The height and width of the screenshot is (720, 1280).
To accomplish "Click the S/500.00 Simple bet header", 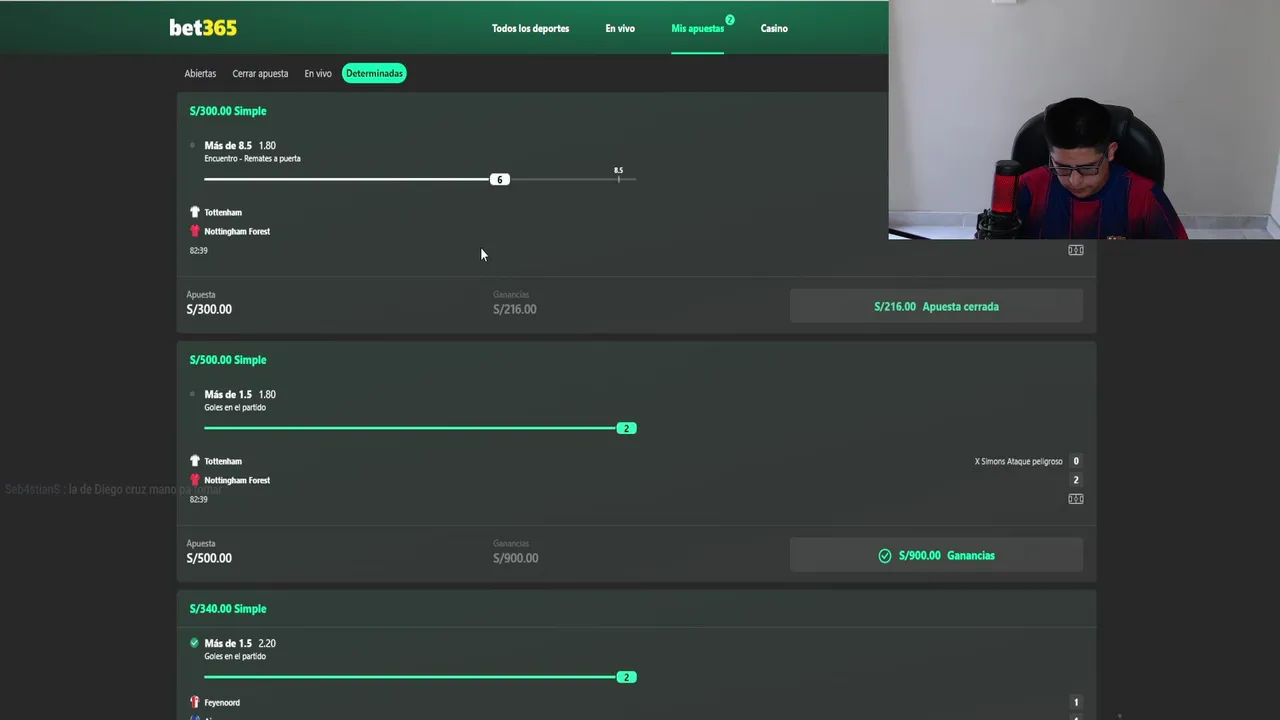I will 228,360.
